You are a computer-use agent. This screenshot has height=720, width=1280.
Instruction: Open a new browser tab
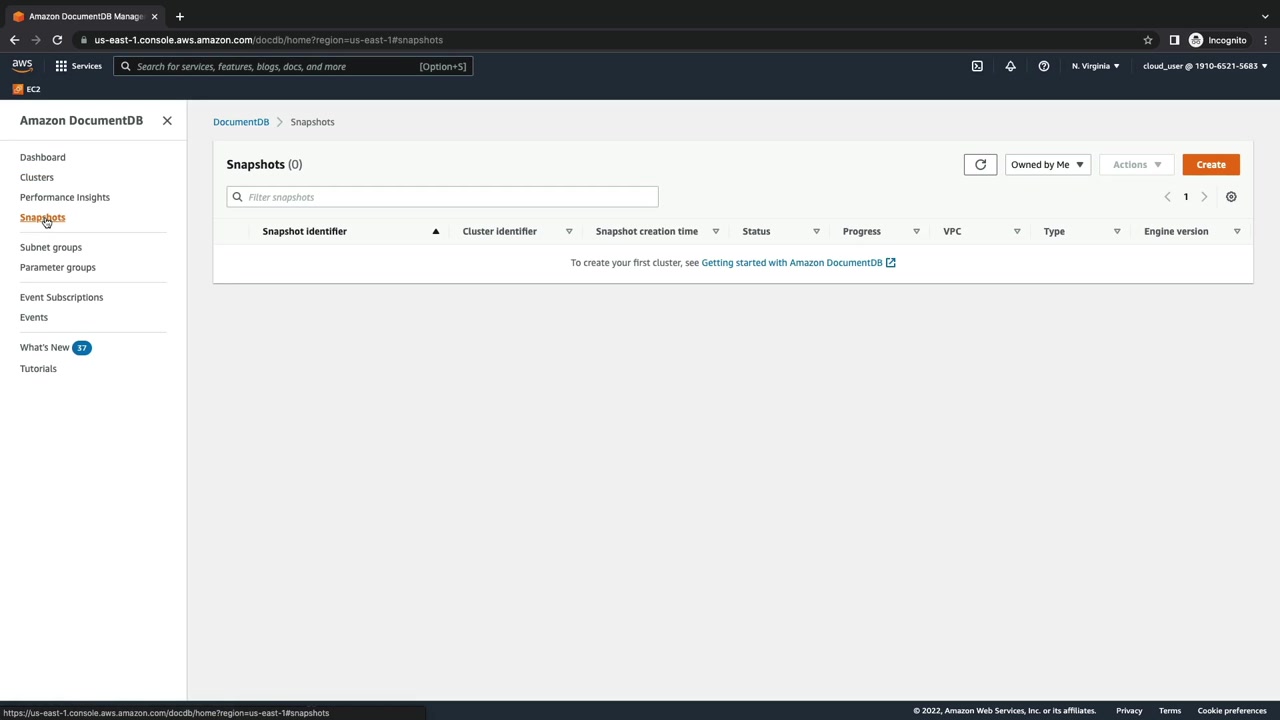(x=180, y=16)
